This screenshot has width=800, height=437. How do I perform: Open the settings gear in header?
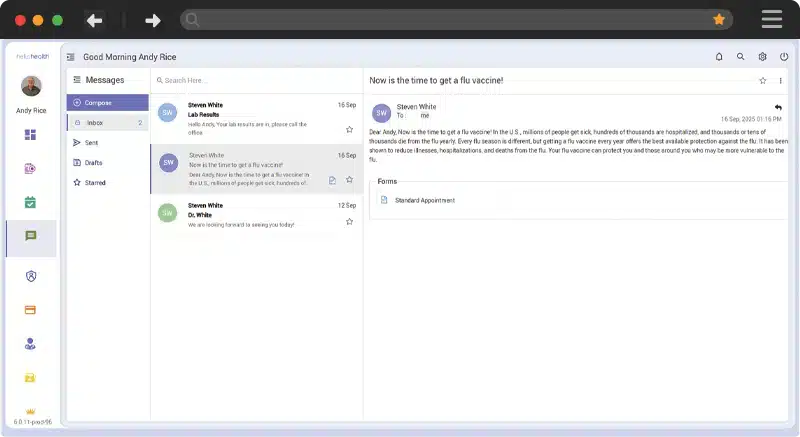pos(762,57)
